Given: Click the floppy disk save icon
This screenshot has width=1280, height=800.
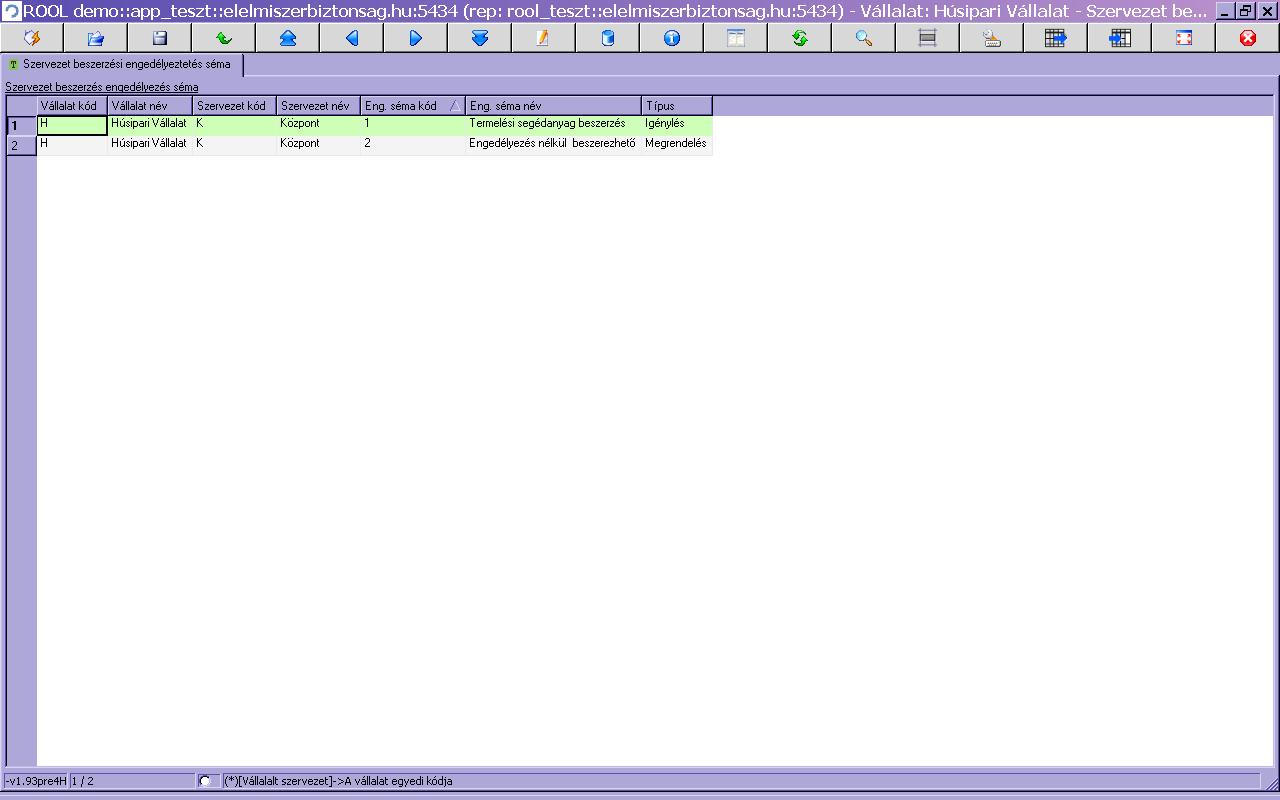Looking at the screenshot, I should 160,38.
